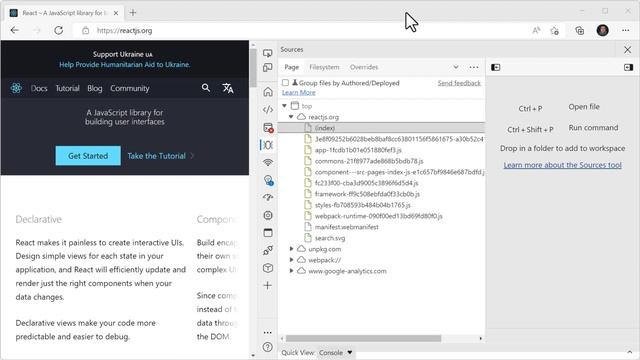Open the user profile avatar

click(x=602, y=30)
